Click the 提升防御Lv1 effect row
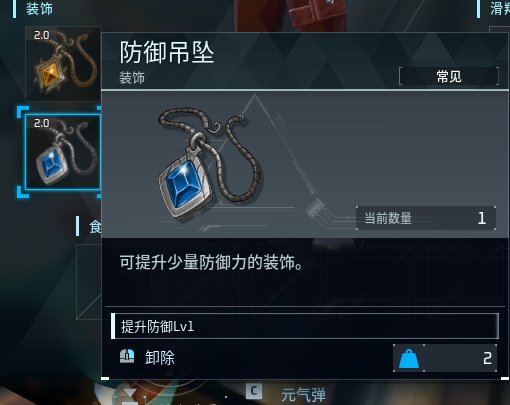 point(305,326)
